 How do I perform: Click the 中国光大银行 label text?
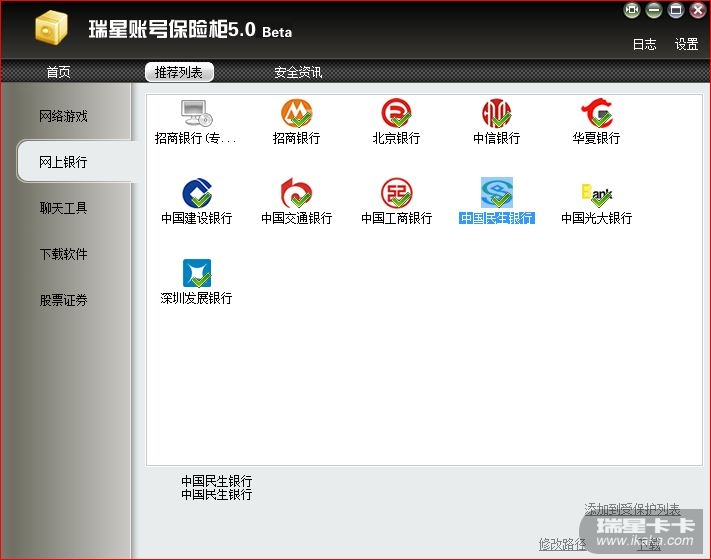[x=597, y=218]
